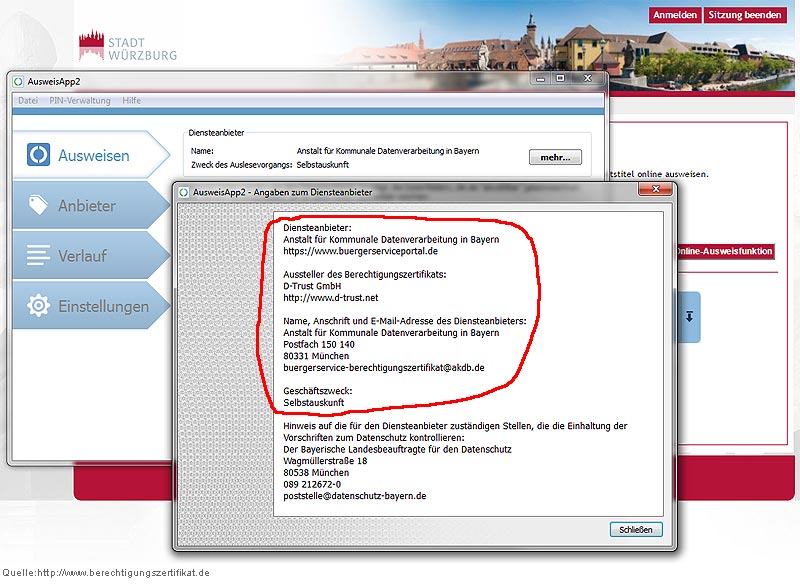Click the https://www.buergerserviceportal.de text

point(361,251)
